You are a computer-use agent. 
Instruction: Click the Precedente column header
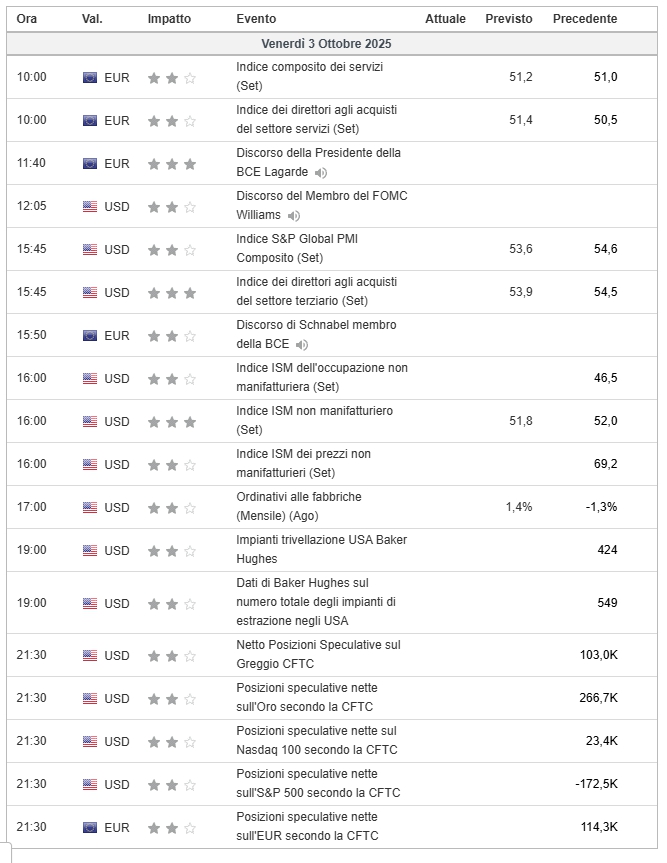[x=584, y=19]
